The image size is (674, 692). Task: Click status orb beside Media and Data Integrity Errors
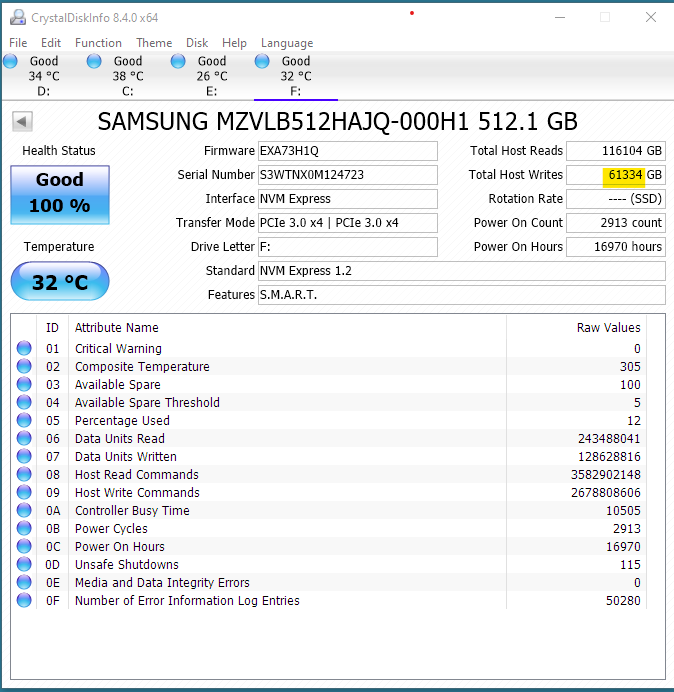tap(24, 582)
